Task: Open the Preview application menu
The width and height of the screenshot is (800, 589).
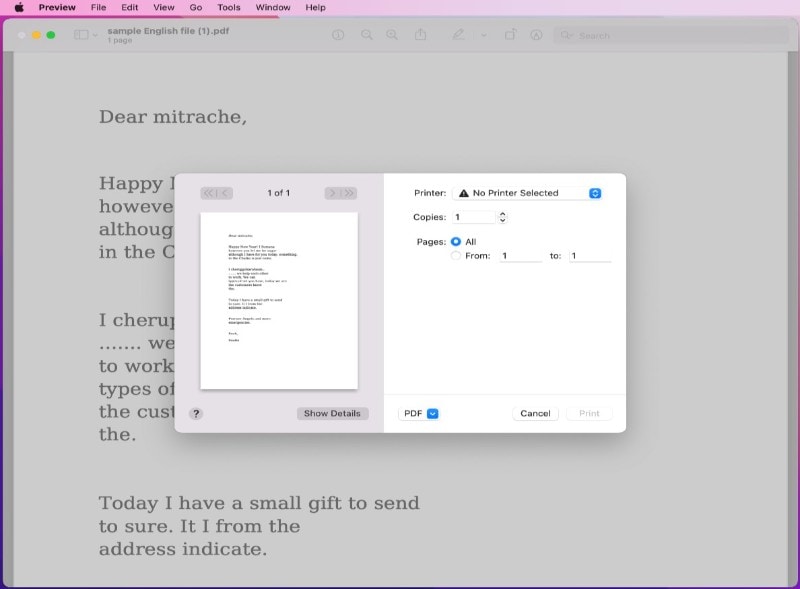Action: pyautogui.click(x=57, y=7)
